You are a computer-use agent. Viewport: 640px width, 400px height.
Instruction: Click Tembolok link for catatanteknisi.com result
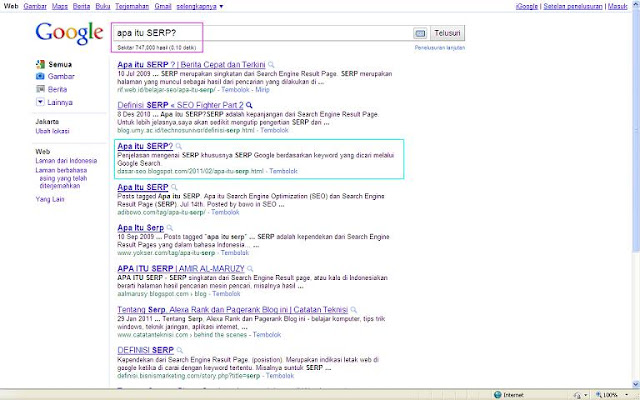point(267,335)
